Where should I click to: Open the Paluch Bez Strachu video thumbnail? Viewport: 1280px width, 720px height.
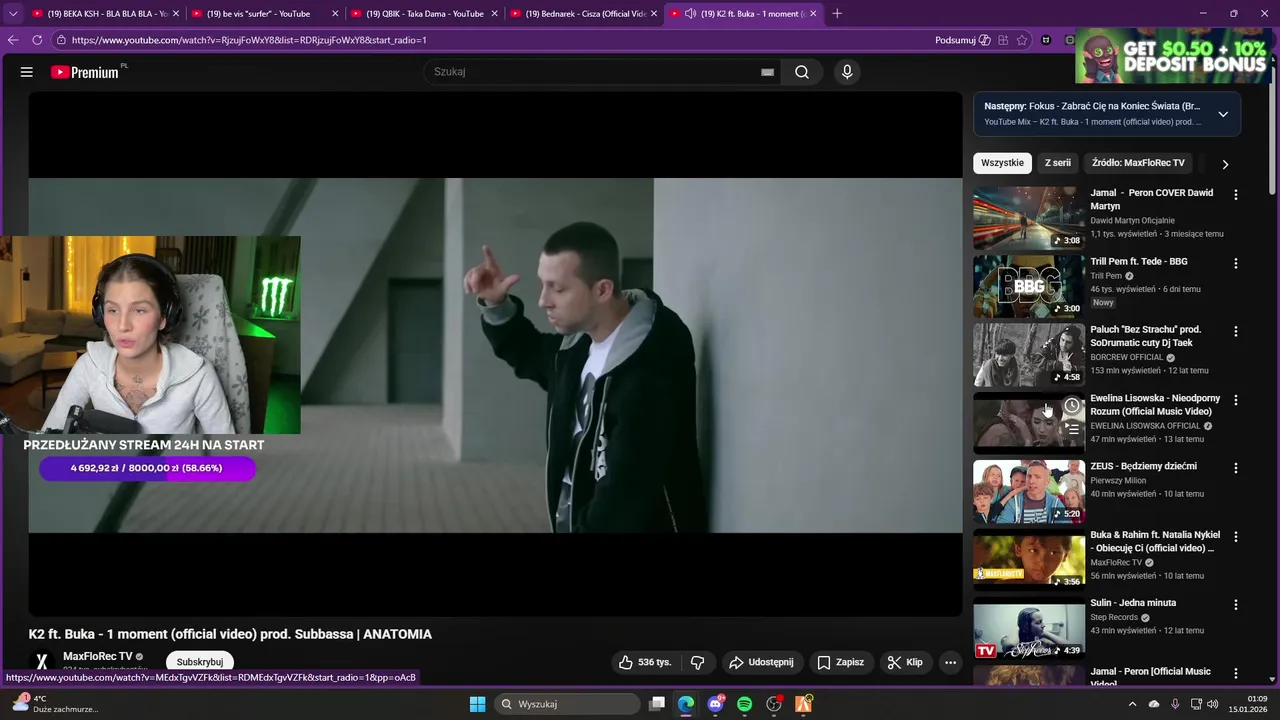click(1029, 354)
